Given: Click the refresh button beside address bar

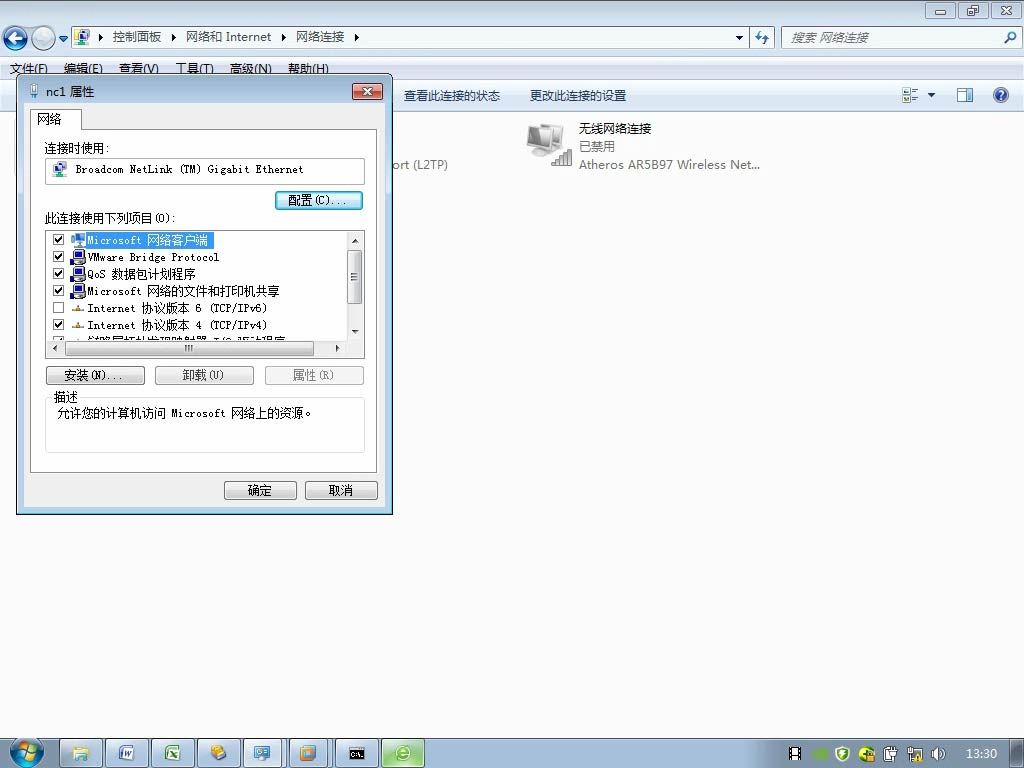Looking at the screenshot, I should (x=762, y=37).
